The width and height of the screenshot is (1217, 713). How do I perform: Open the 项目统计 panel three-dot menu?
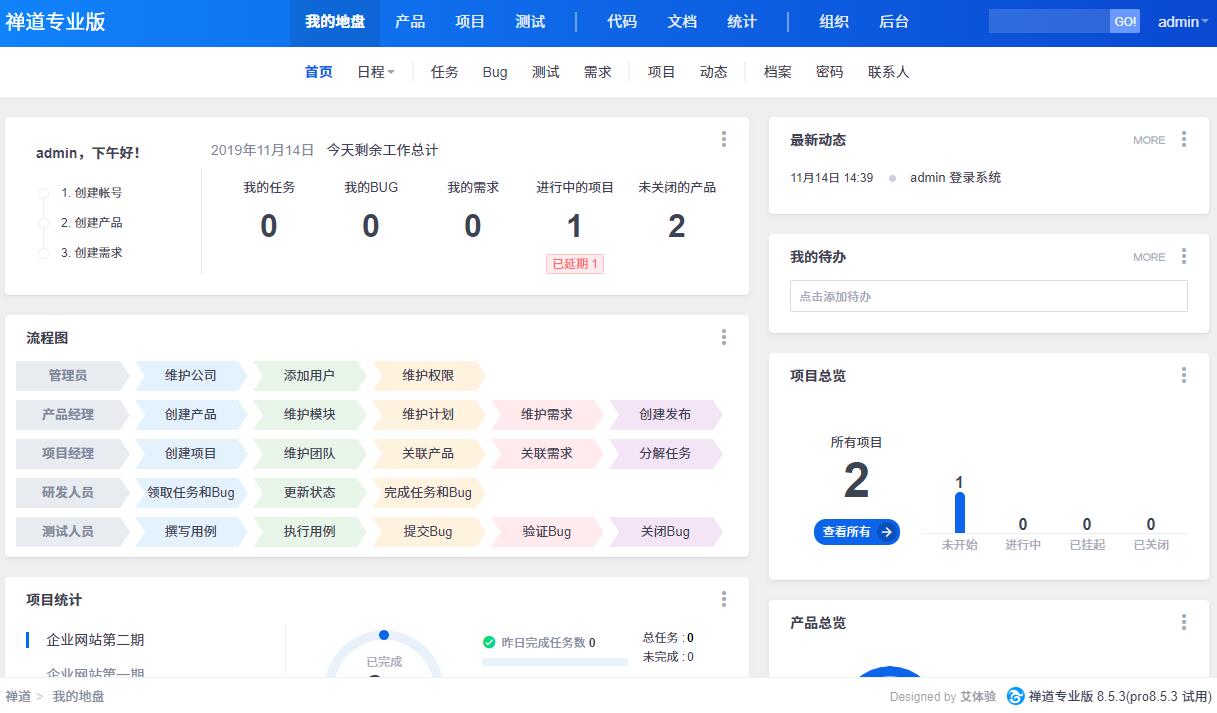click(x=724, y=600)
